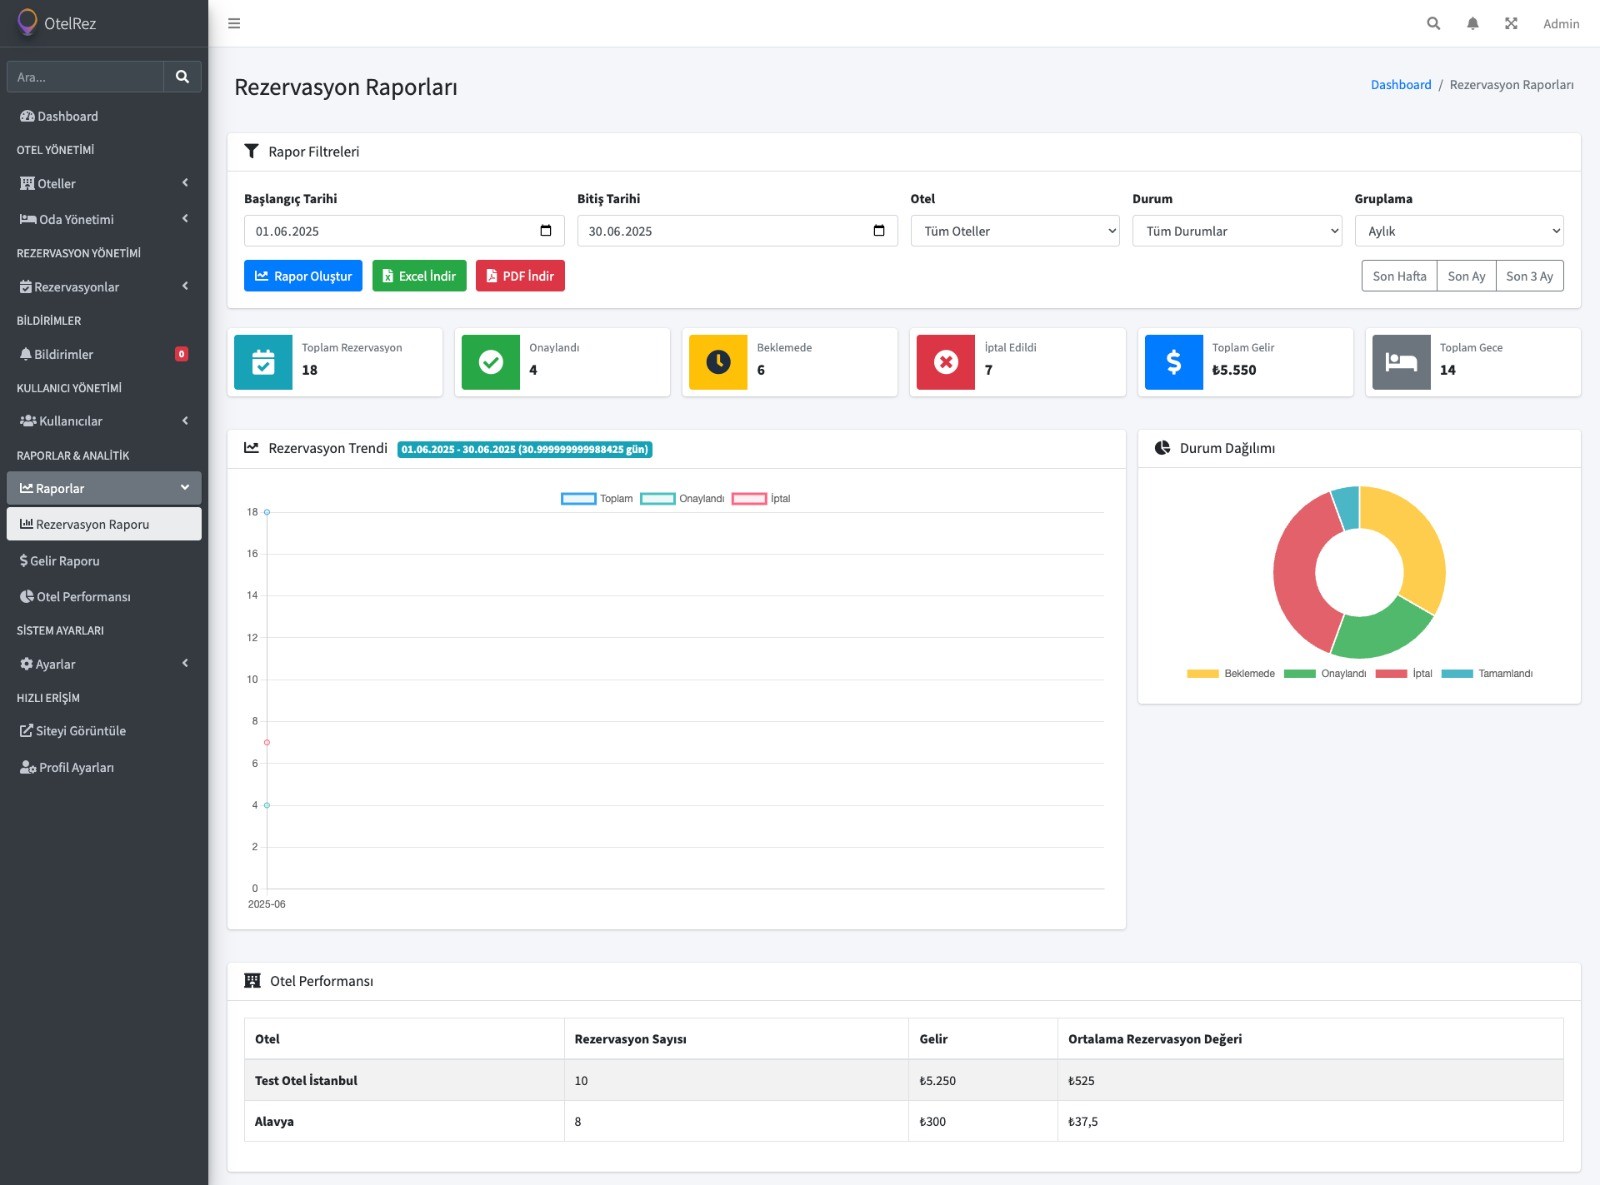
Task: Click the green checkmark Onaylandı icon
Action: coord(490,362)
